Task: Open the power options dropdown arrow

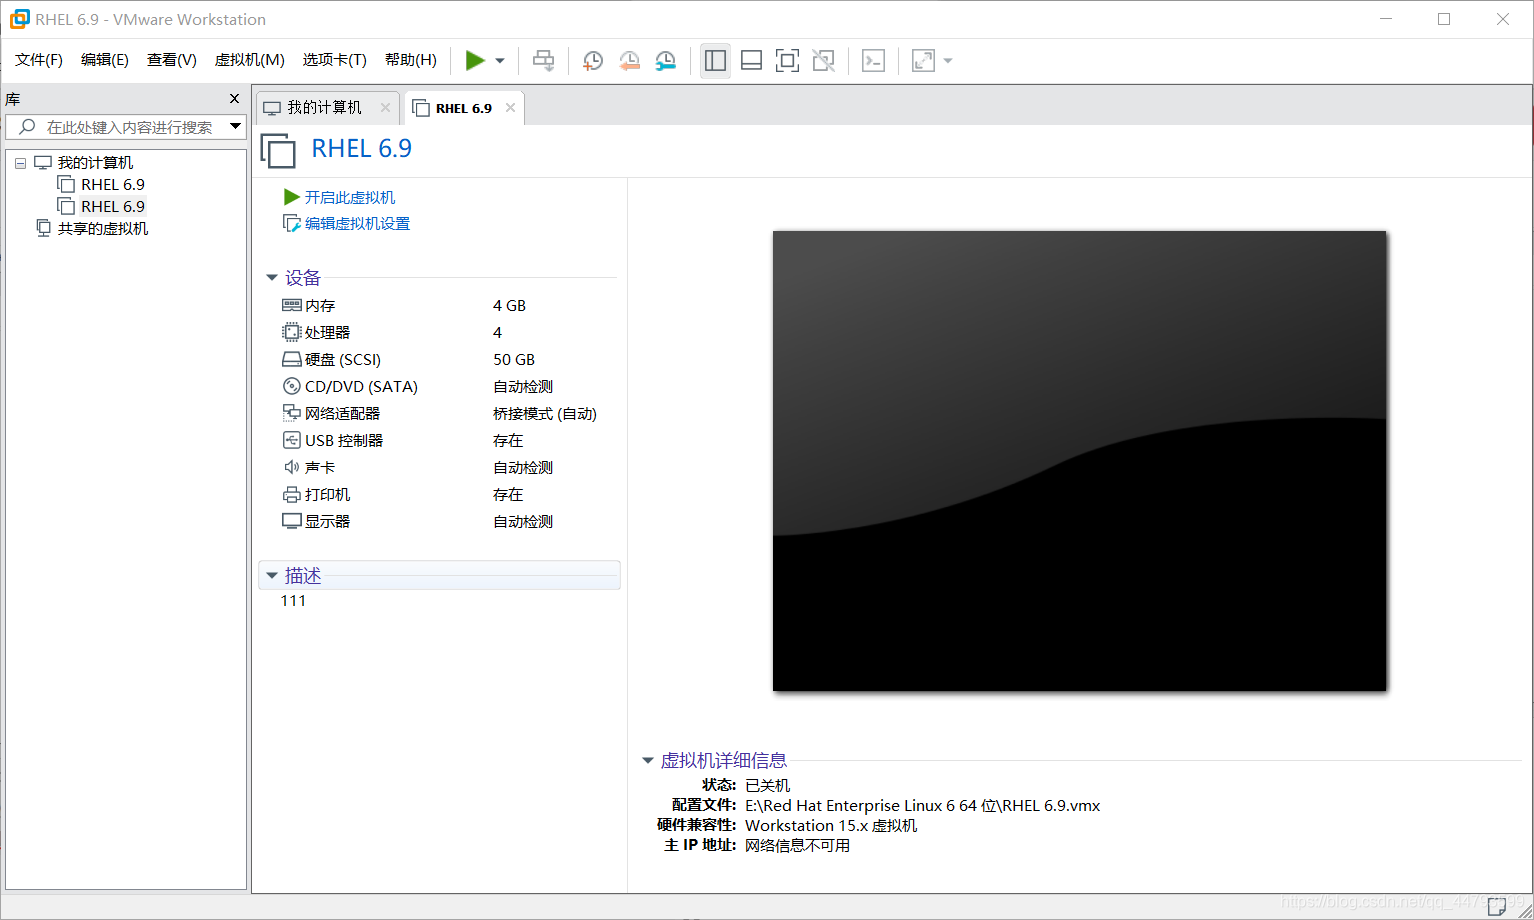Action: point(500,61)
